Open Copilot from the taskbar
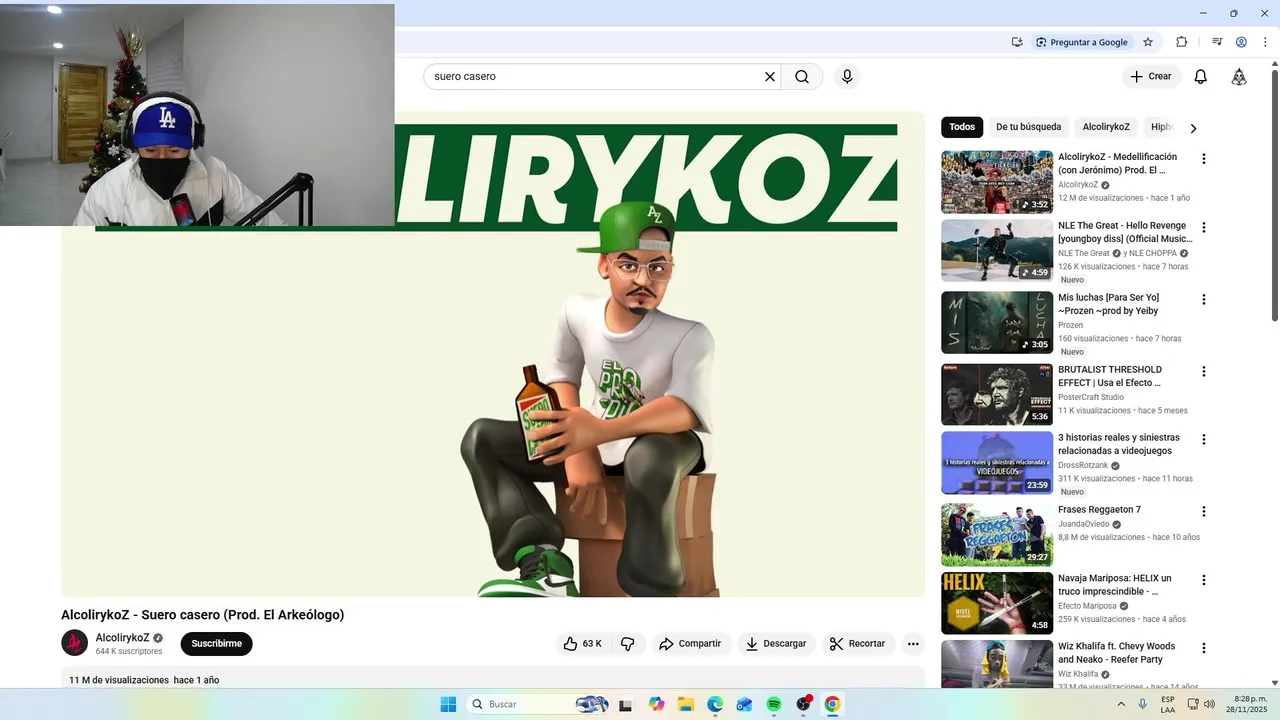1280x720 pixels. (656, 704)
